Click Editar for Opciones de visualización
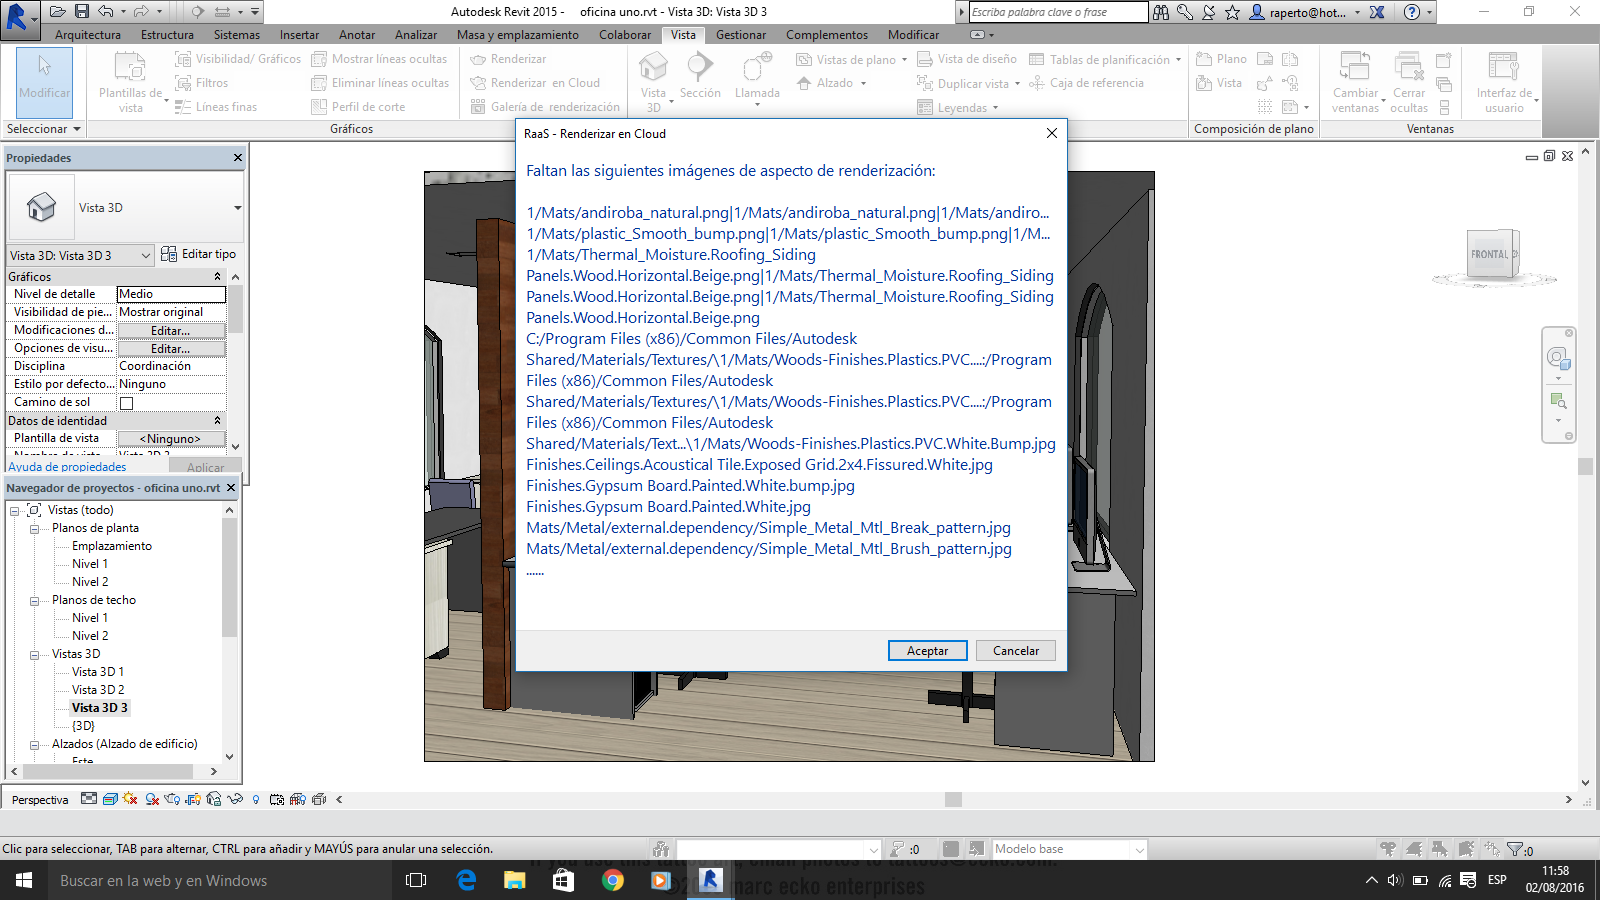Screen dimensions: 1600x900 click(171, 348)
